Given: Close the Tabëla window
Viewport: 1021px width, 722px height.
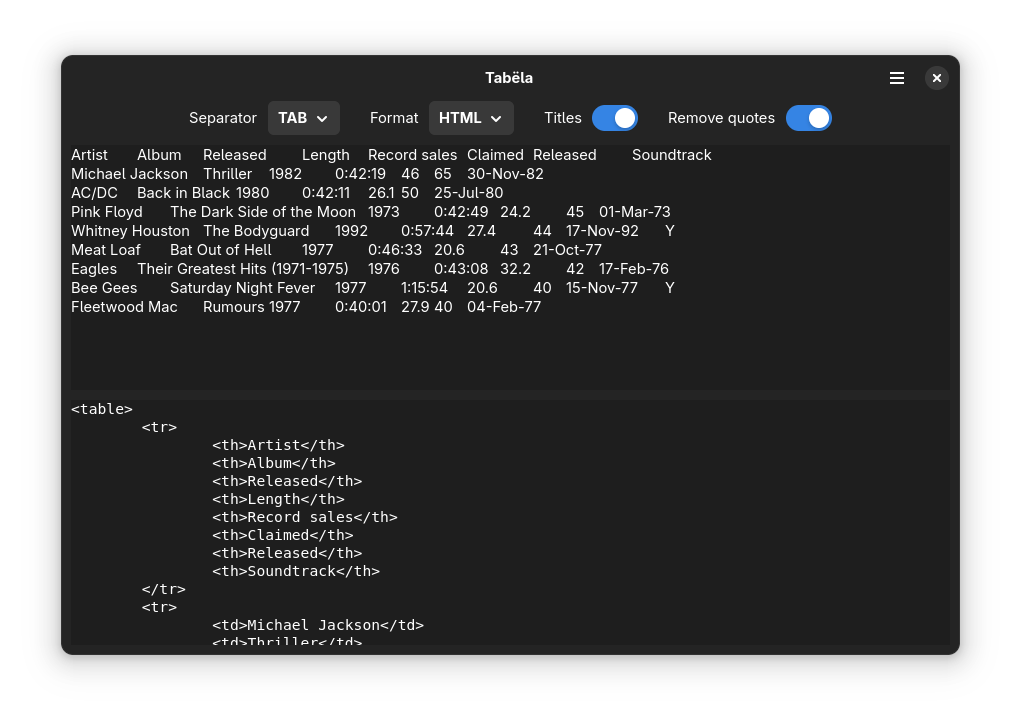Looking at the screenshot, I should (936, 78).
